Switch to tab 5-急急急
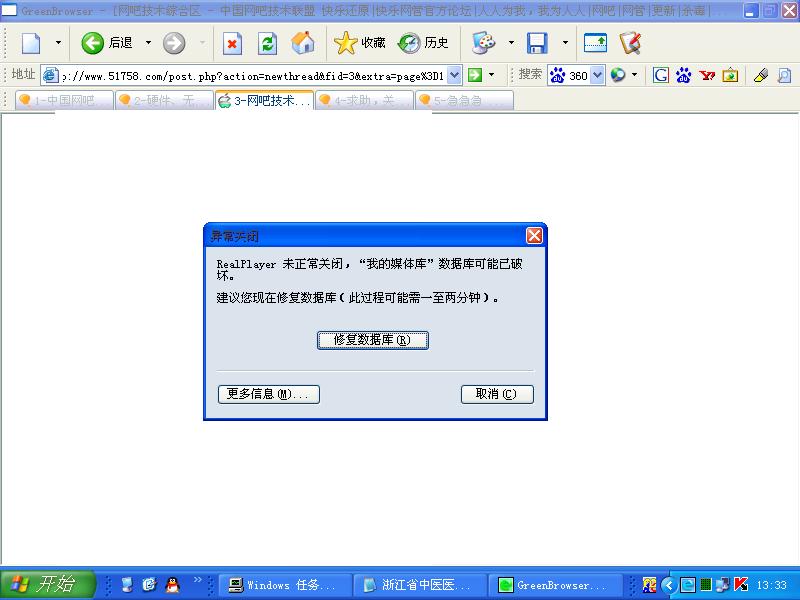Image resolution: width=800 pixels, height=600 pixels. pos(464,101)
